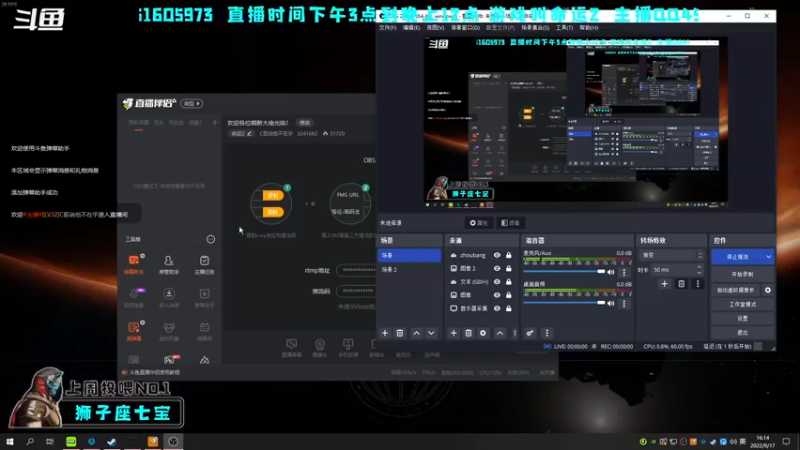The image size is (800, 450).
Task: Open the scene transition type dropdown
Action: point(671,255)
